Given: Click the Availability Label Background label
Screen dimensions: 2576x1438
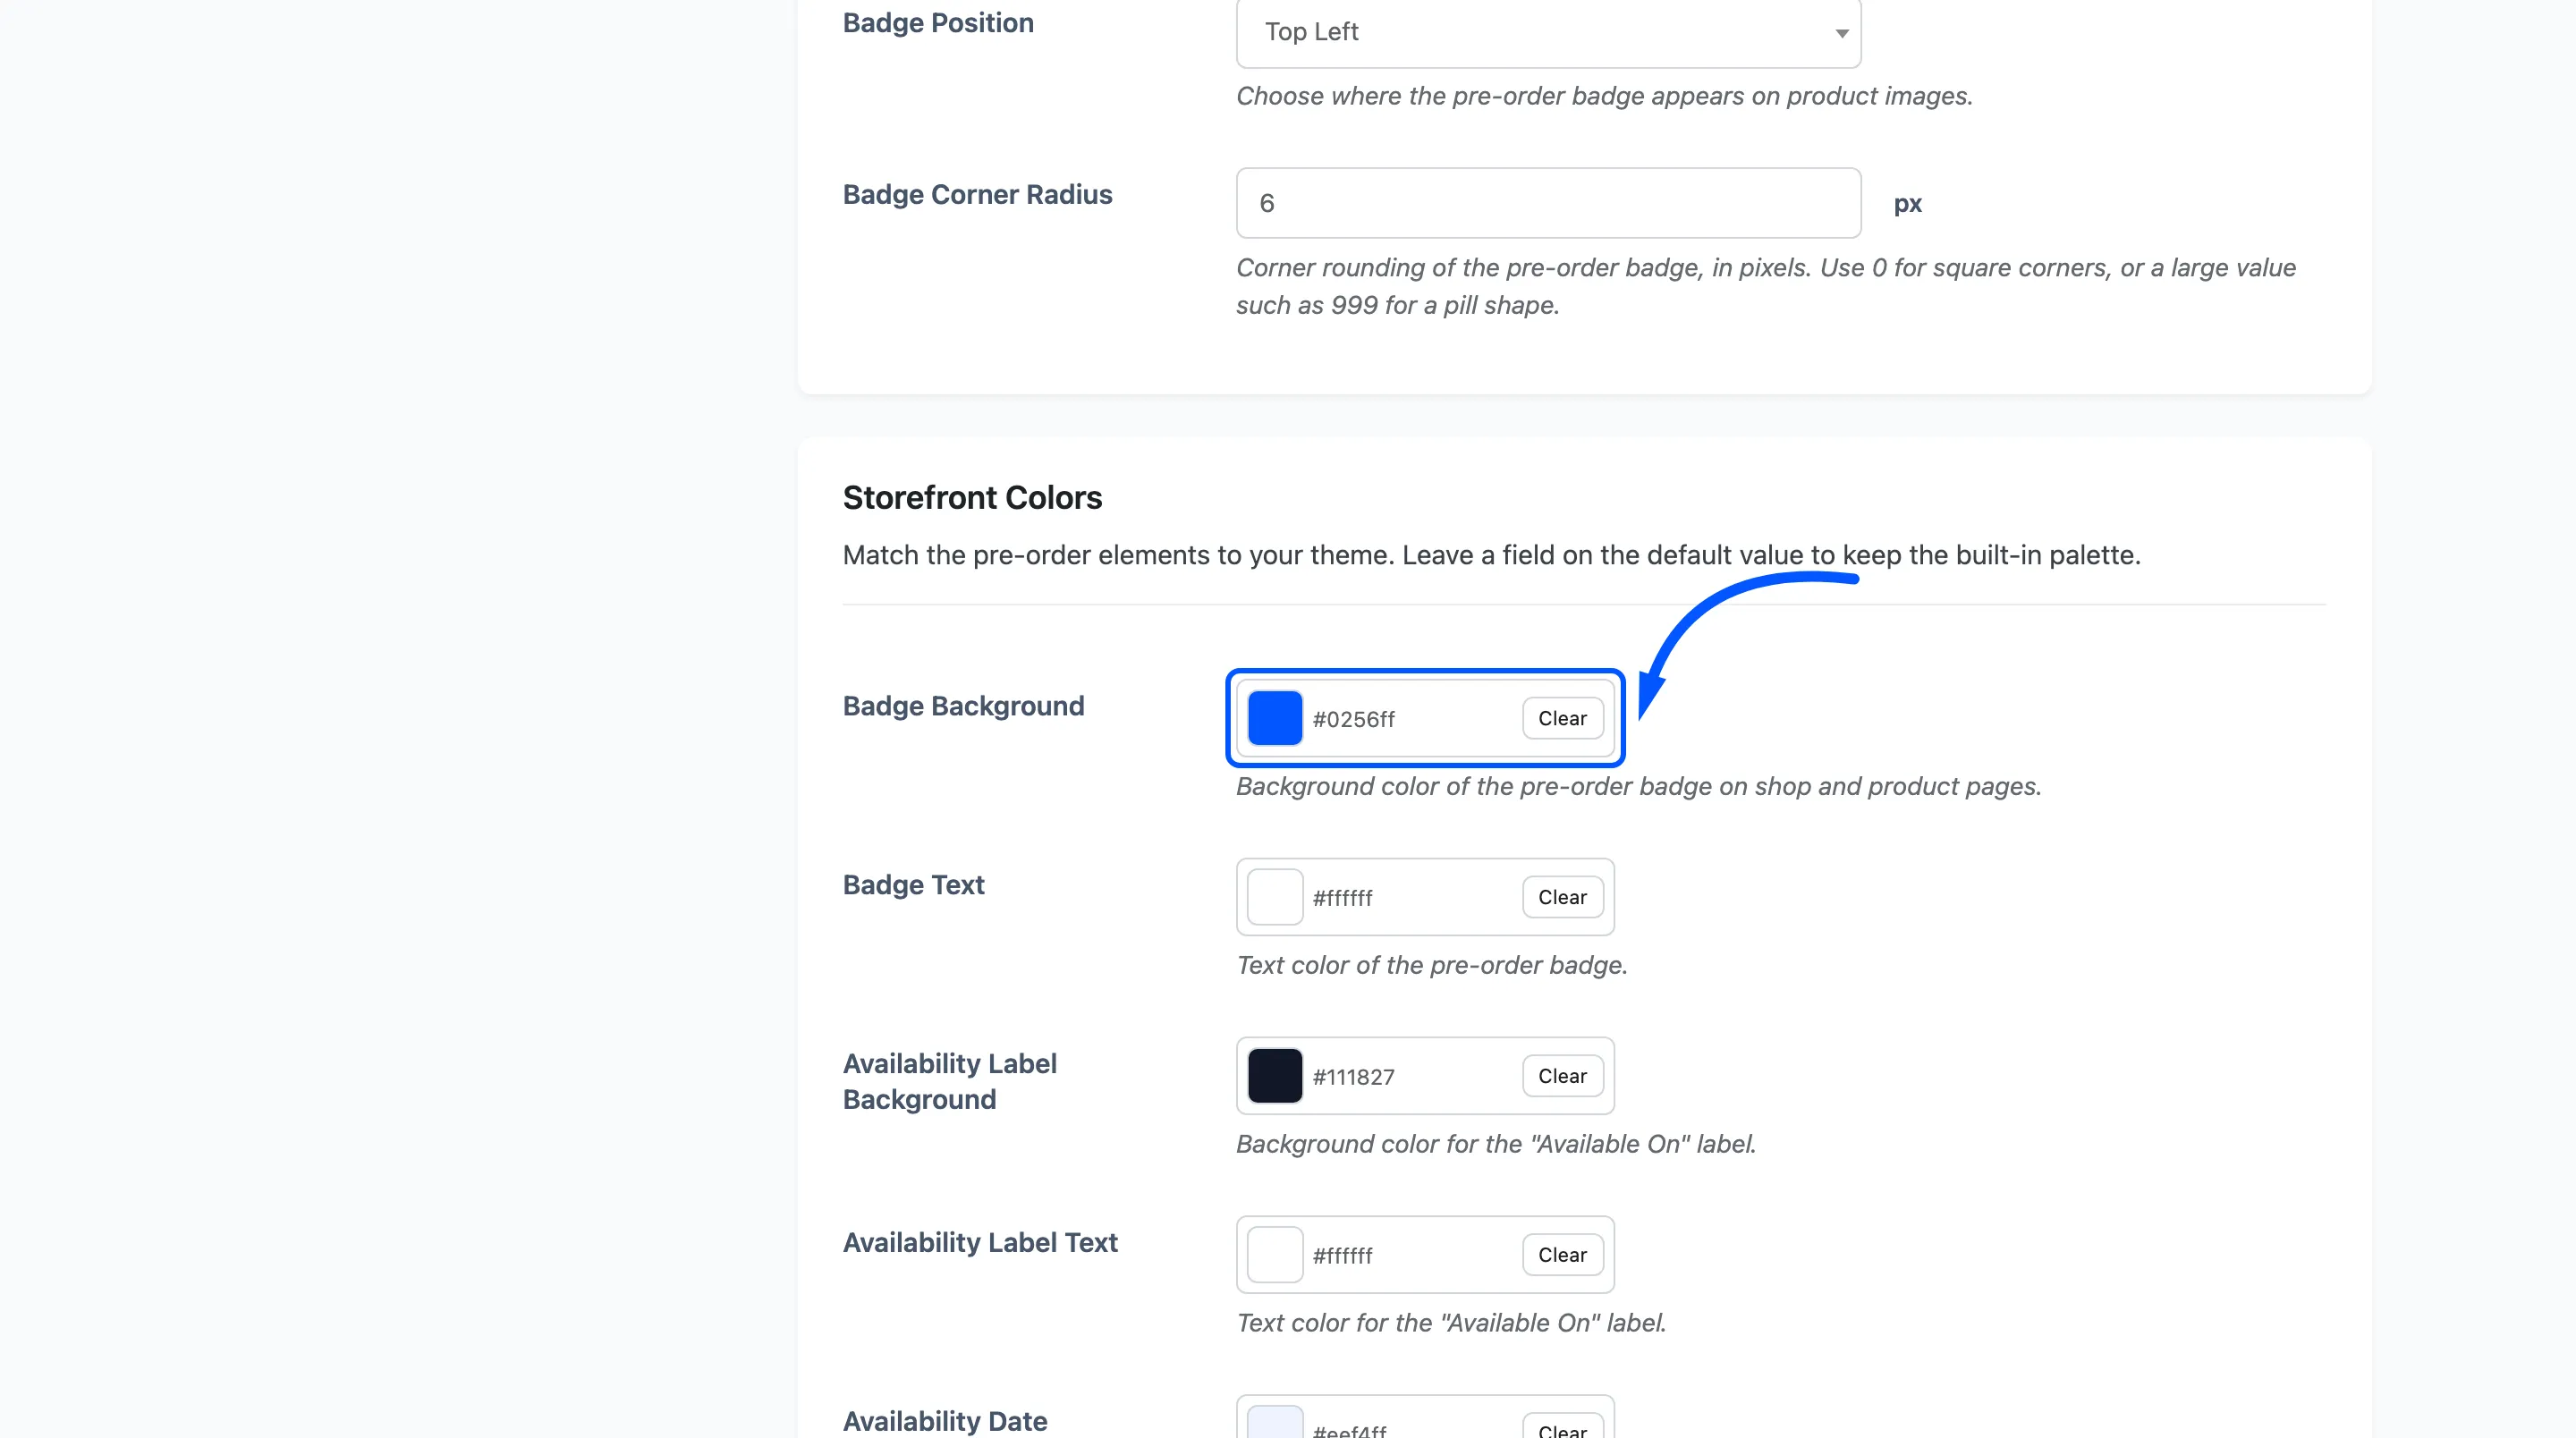Looking at the screenshot, I should tap(949, 1081).
